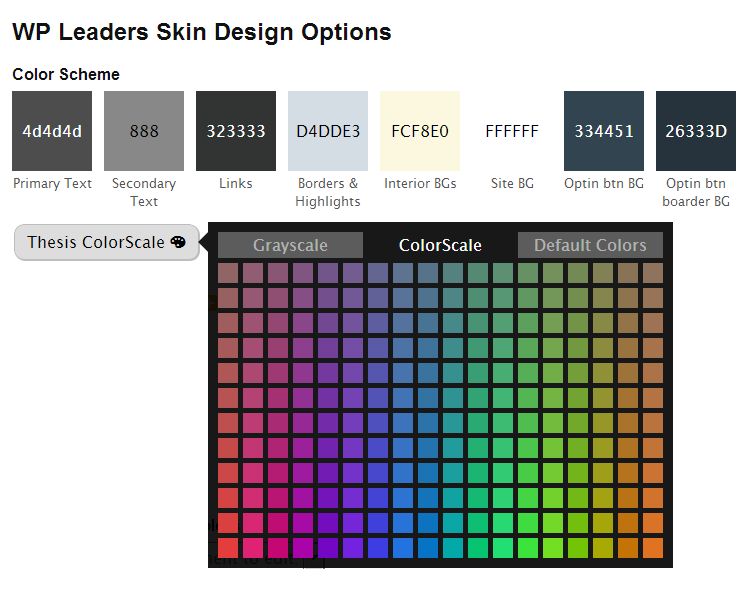Choose the 888 Secondary Text swatch
The image size is (750, 597).
coord(144,131)
